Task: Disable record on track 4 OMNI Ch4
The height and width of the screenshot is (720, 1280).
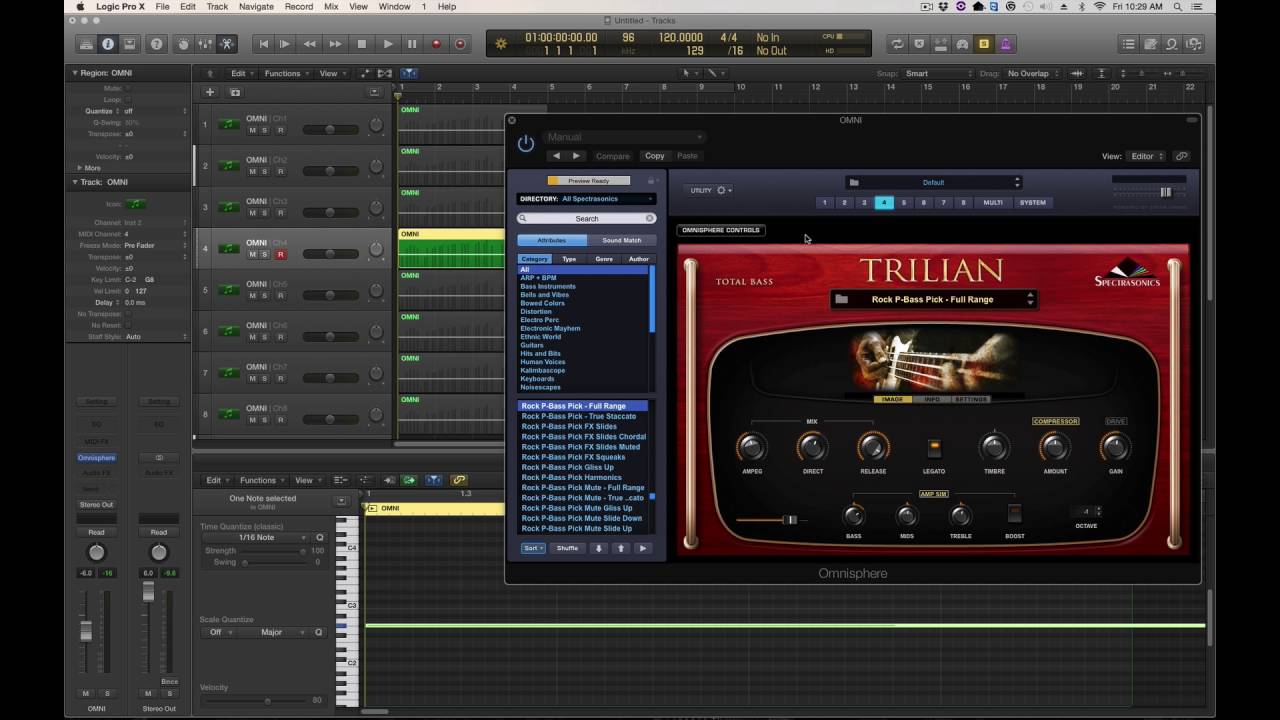Action: click(280, 254)
